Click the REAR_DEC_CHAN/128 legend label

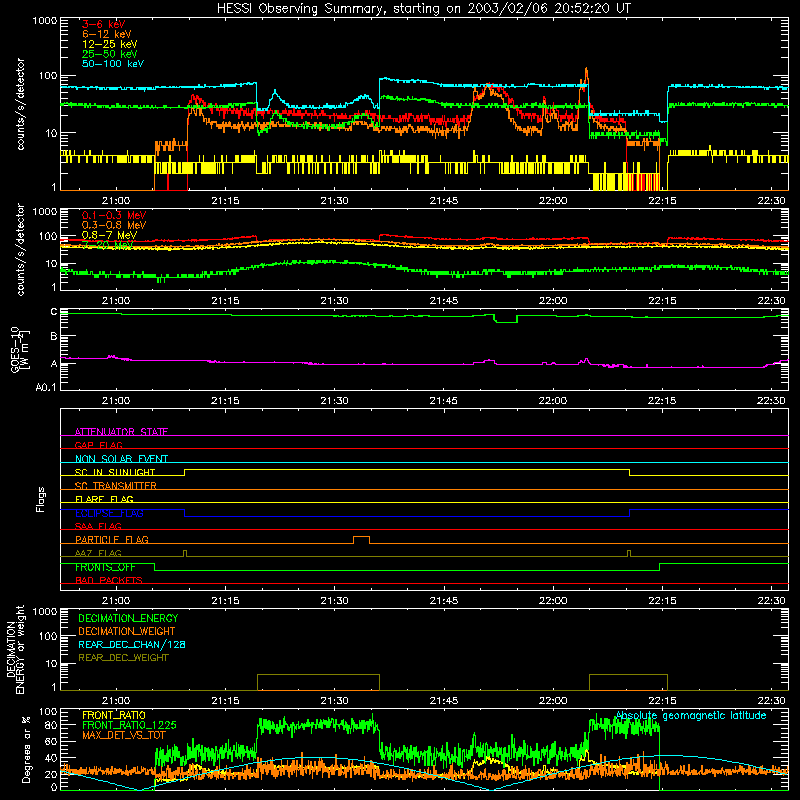click(132, 644)
